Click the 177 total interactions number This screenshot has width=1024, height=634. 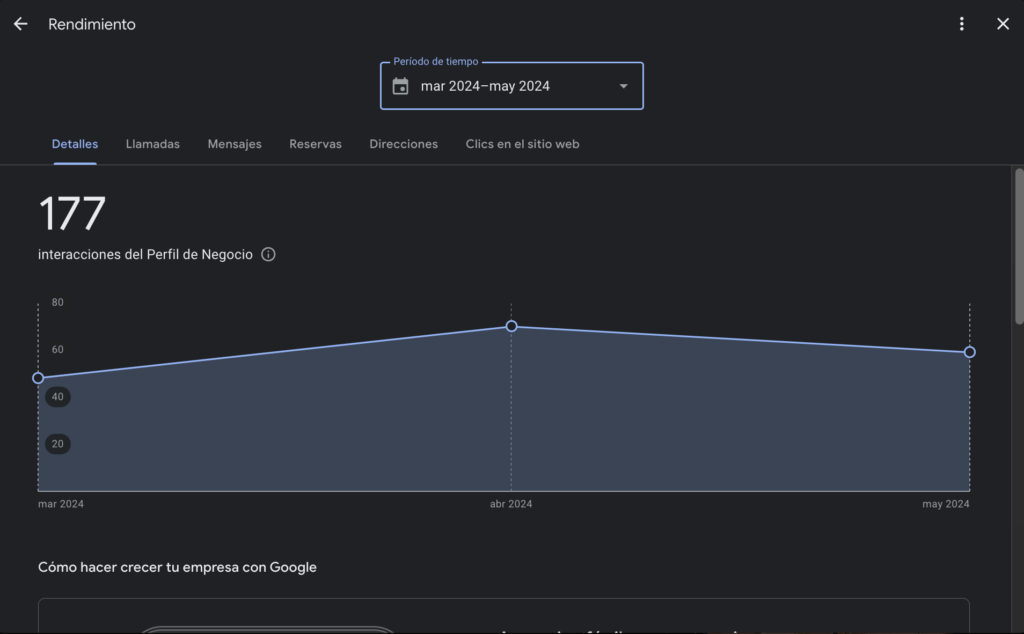(72, 214)
